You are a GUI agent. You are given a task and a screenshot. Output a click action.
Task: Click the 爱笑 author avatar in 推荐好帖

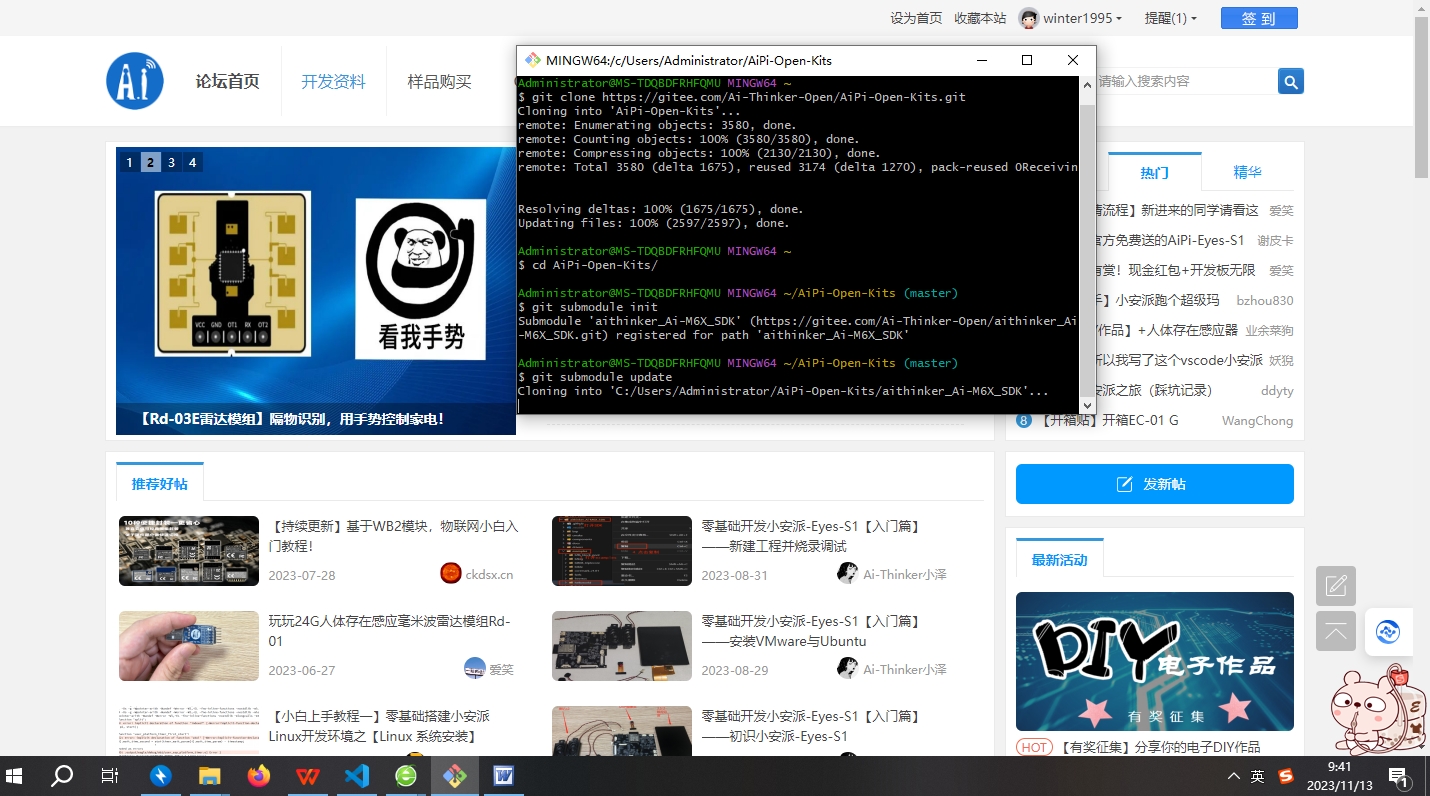tap(475, 668)
